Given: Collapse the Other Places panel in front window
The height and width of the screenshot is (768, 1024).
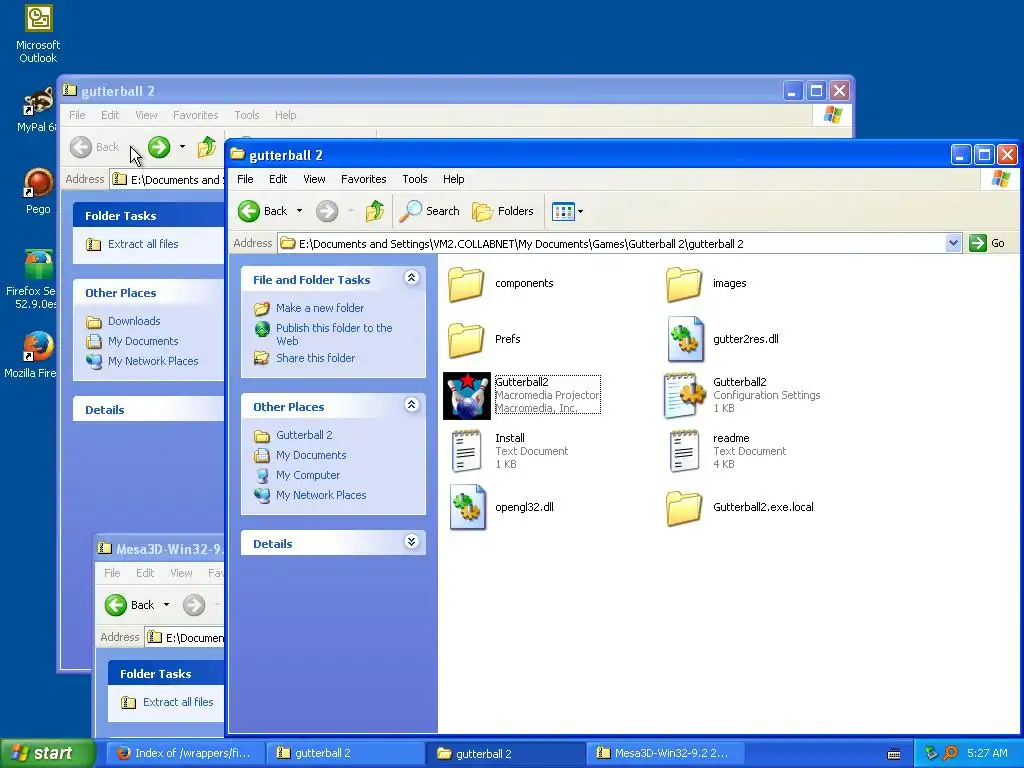Looking at the screenshot, I should coord(411,405).
